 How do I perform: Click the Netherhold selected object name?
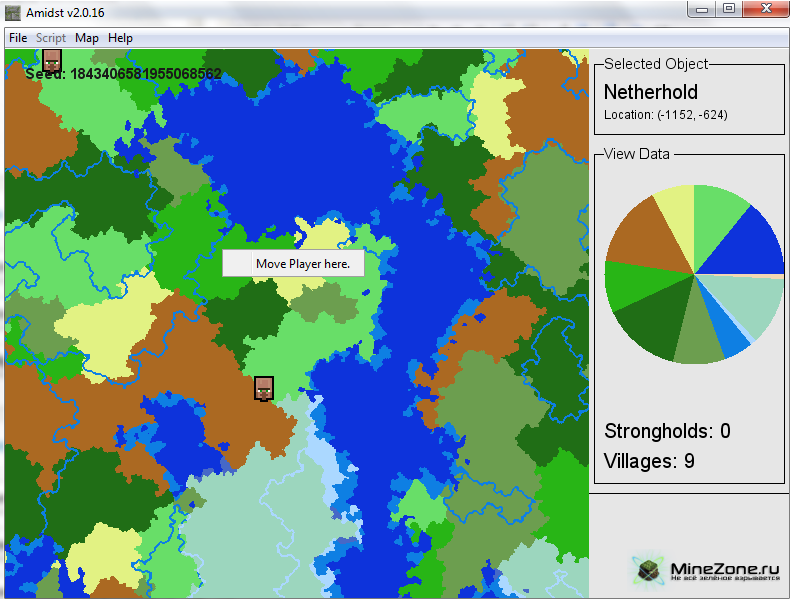point(650,92)
